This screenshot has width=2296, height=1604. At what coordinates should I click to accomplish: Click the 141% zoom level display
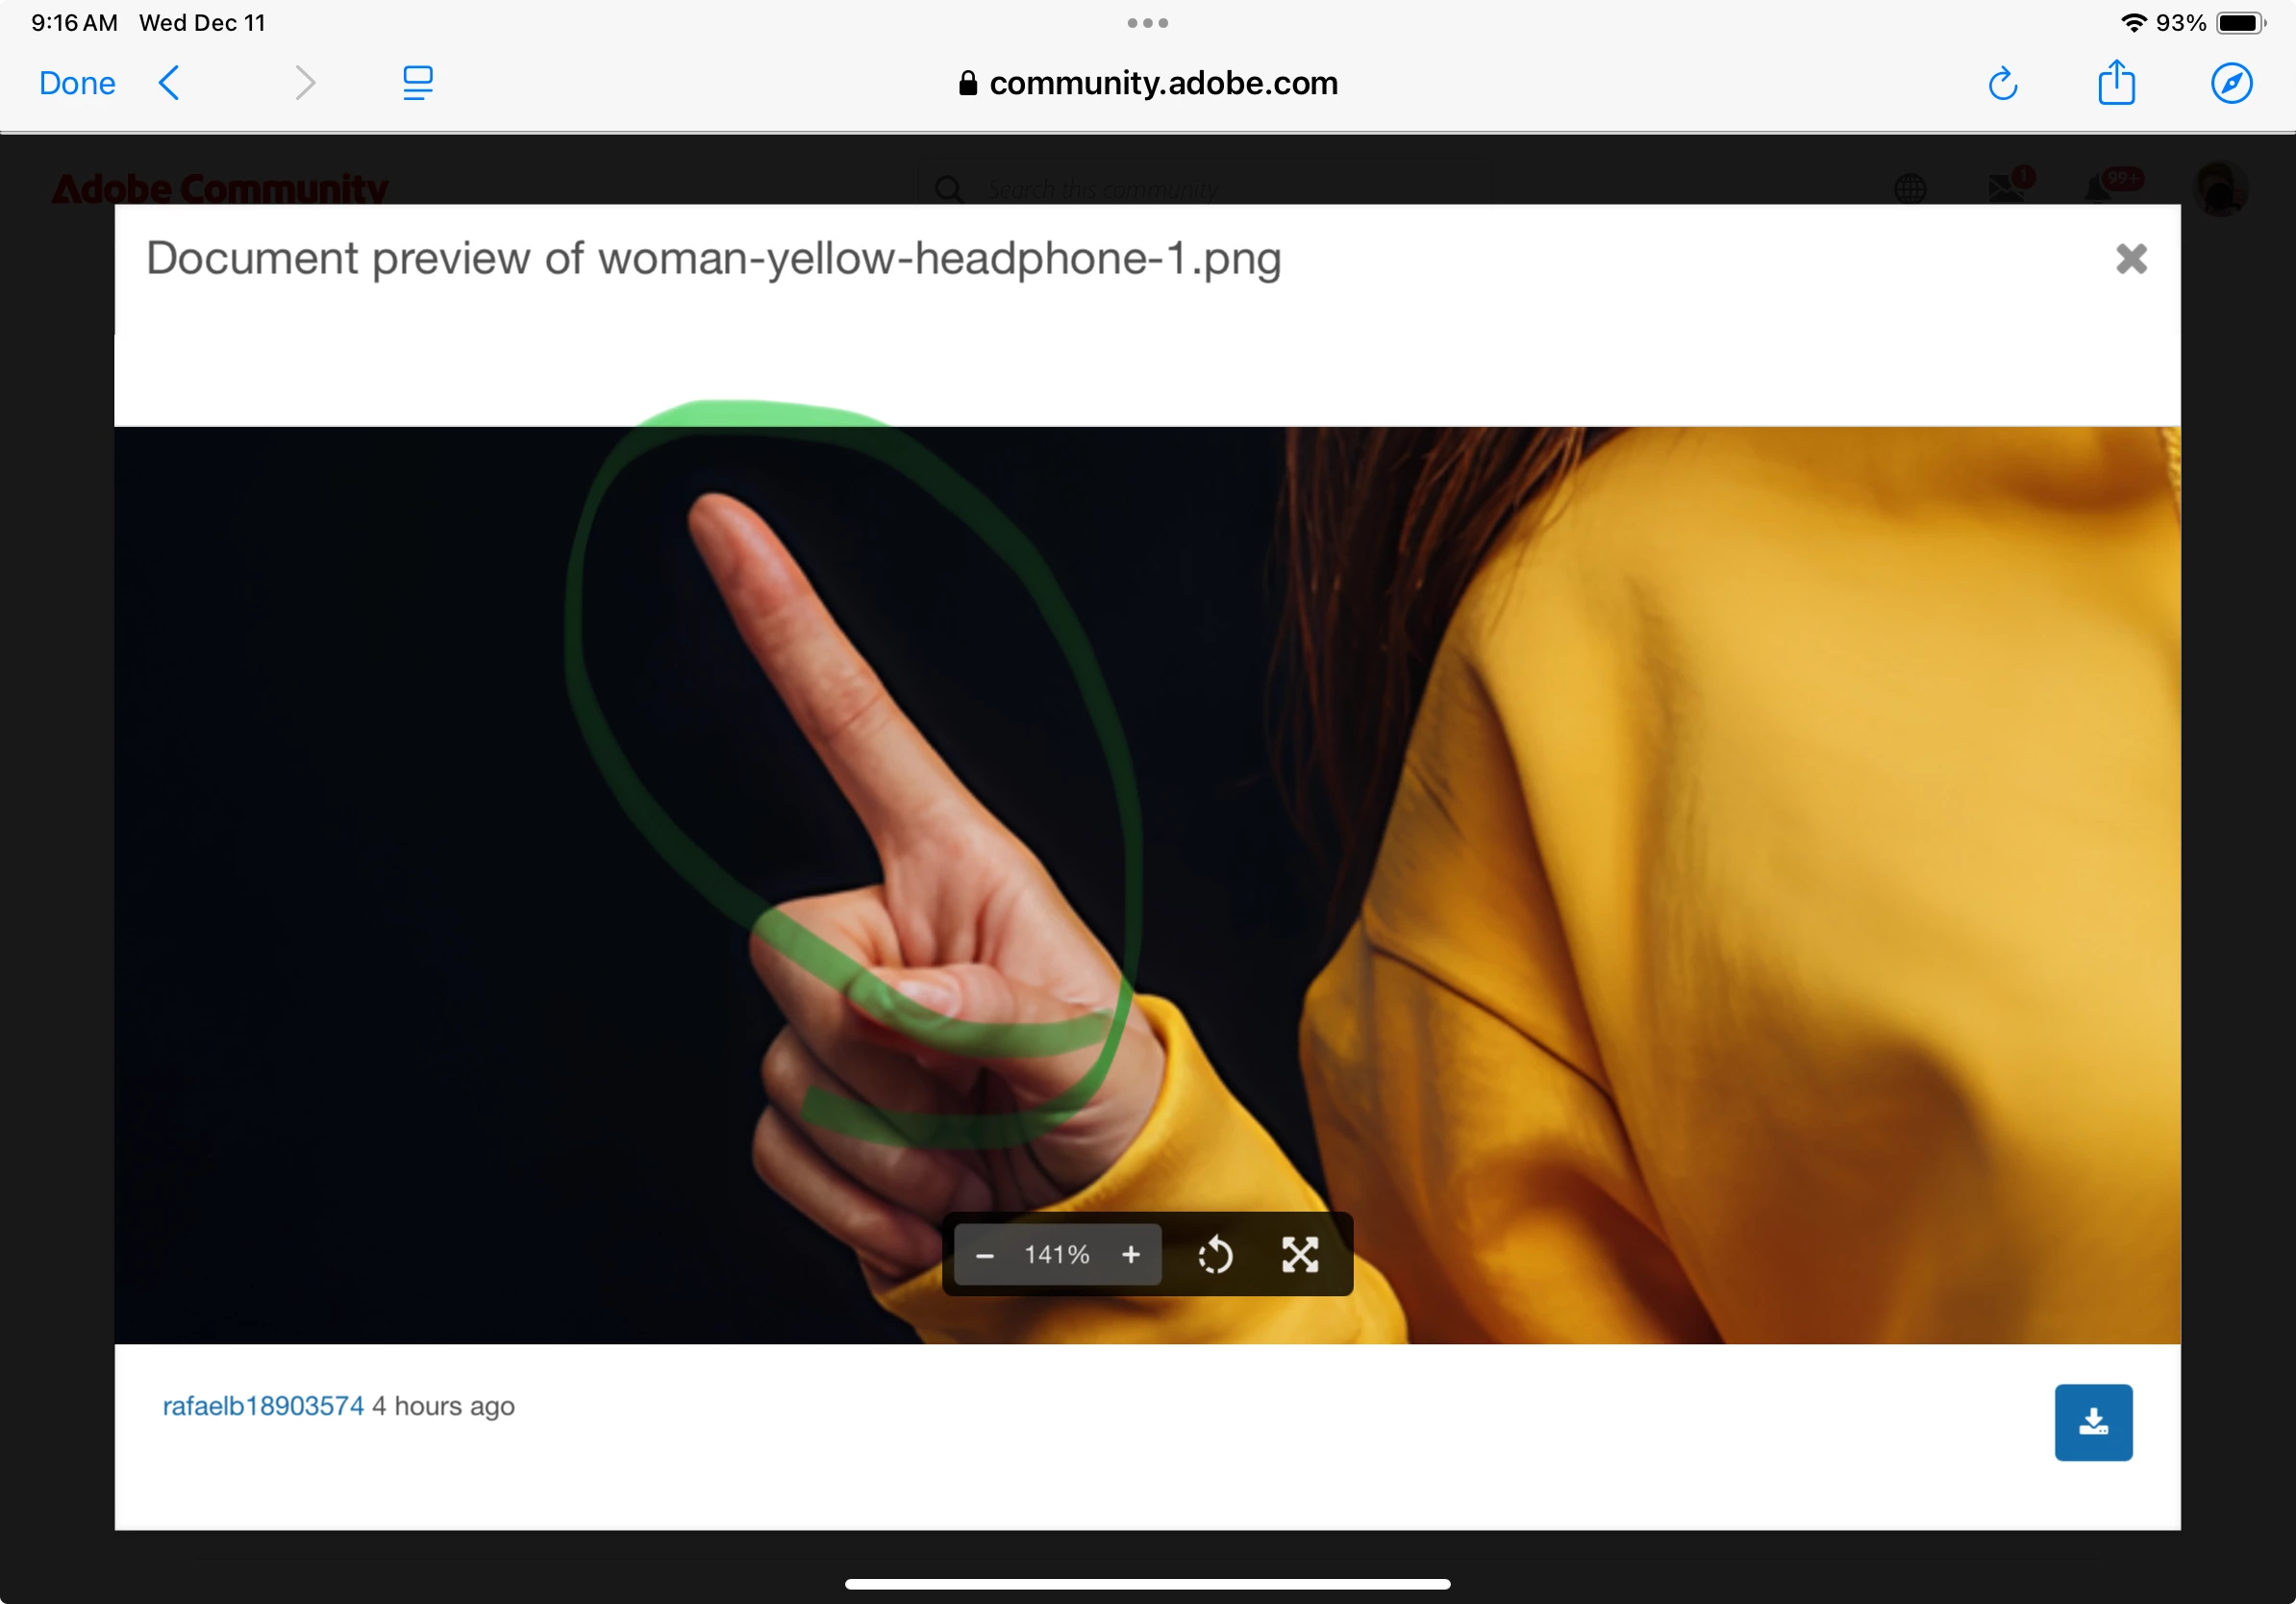1056,1255
